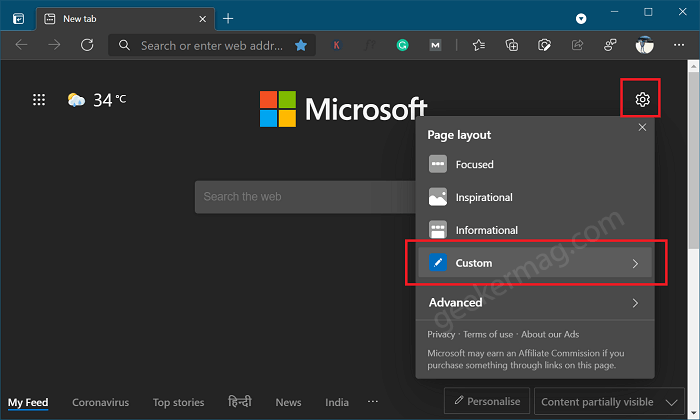Open the Grammarly extension icon
The width and height of the screenshot is (700, 420).
click(403, 45)
